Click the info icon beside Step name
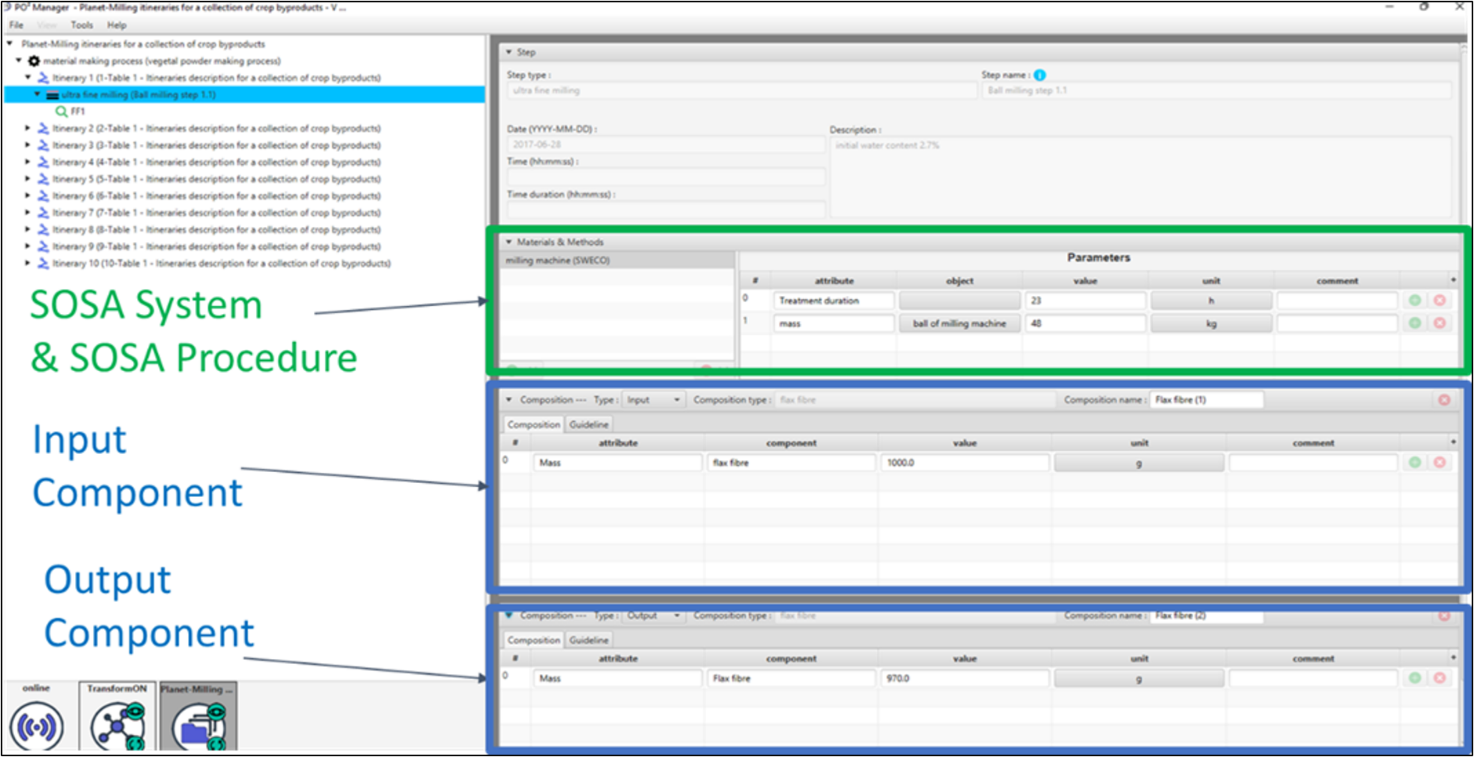 1040,75
